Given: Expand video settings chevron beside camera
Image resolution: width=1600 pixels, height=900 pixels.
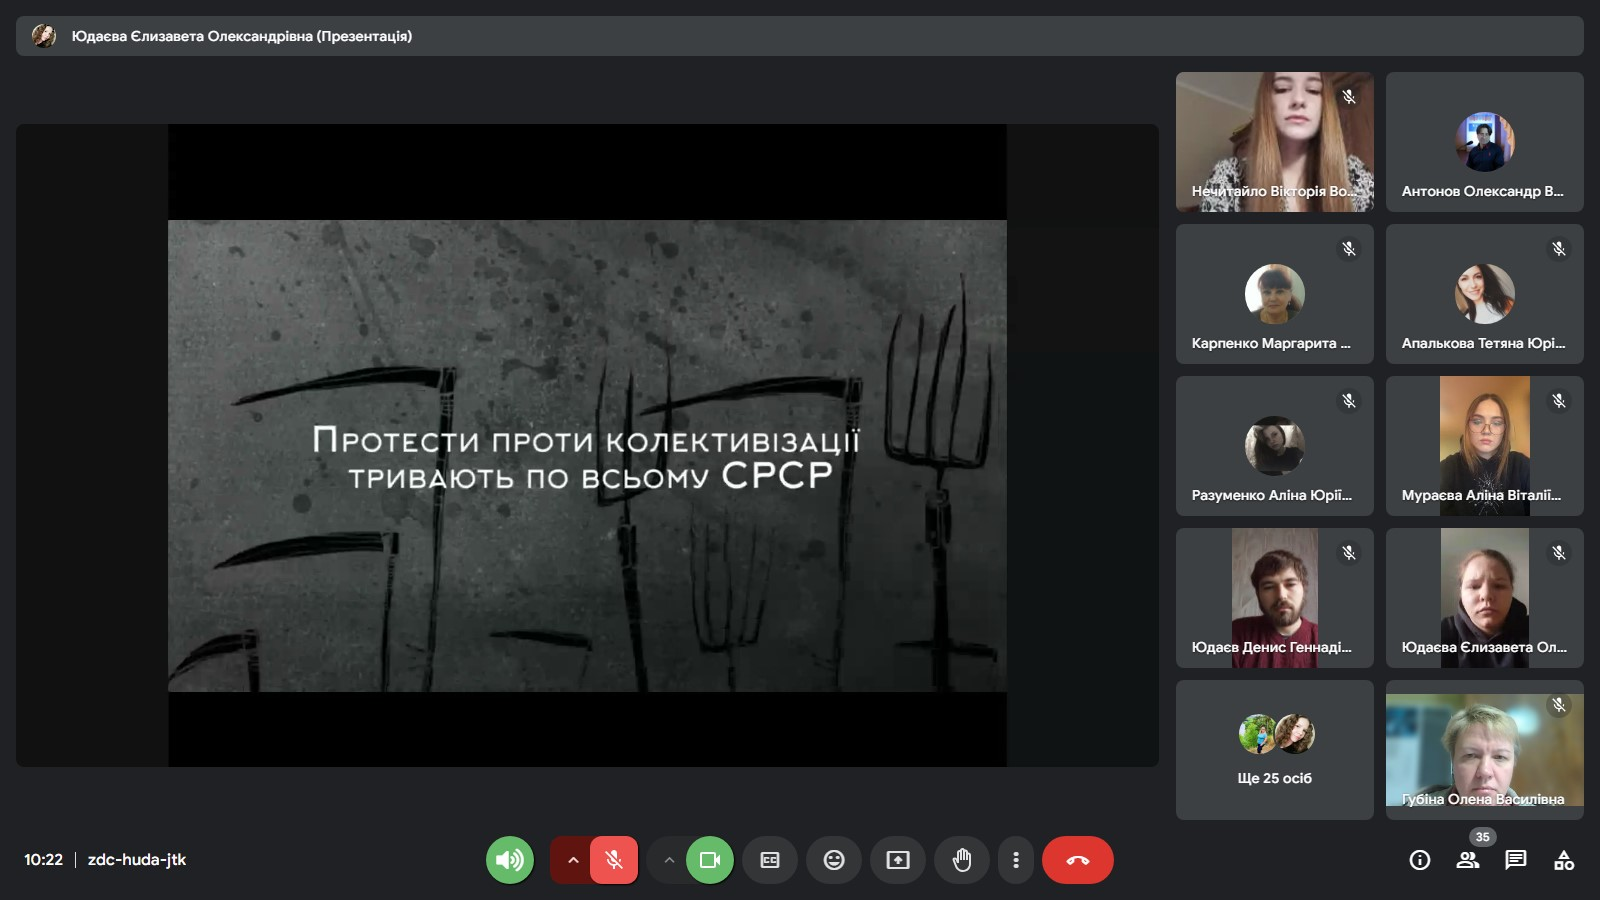Looking at the screenshot, I should (669, 860).
